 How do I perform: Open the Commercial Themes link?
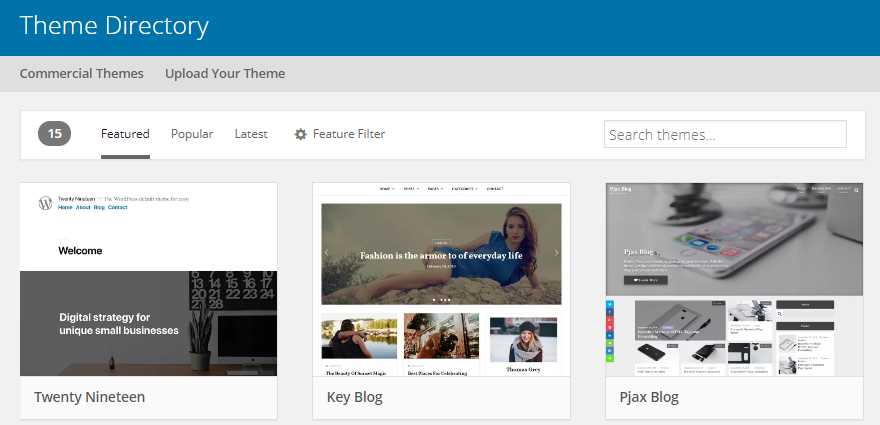81,74
